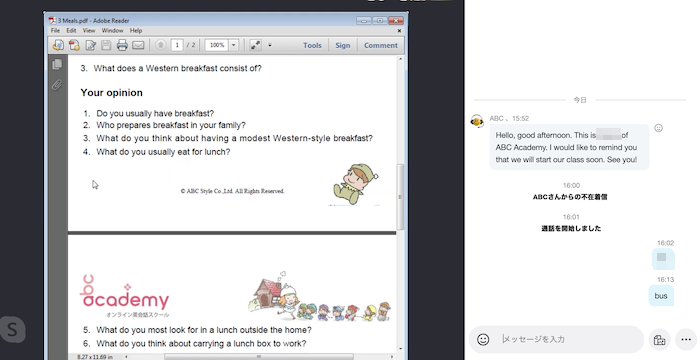Close the document with the menu bar X
The width and height of the screenshot is (700, 360).
tap(399, 31)
